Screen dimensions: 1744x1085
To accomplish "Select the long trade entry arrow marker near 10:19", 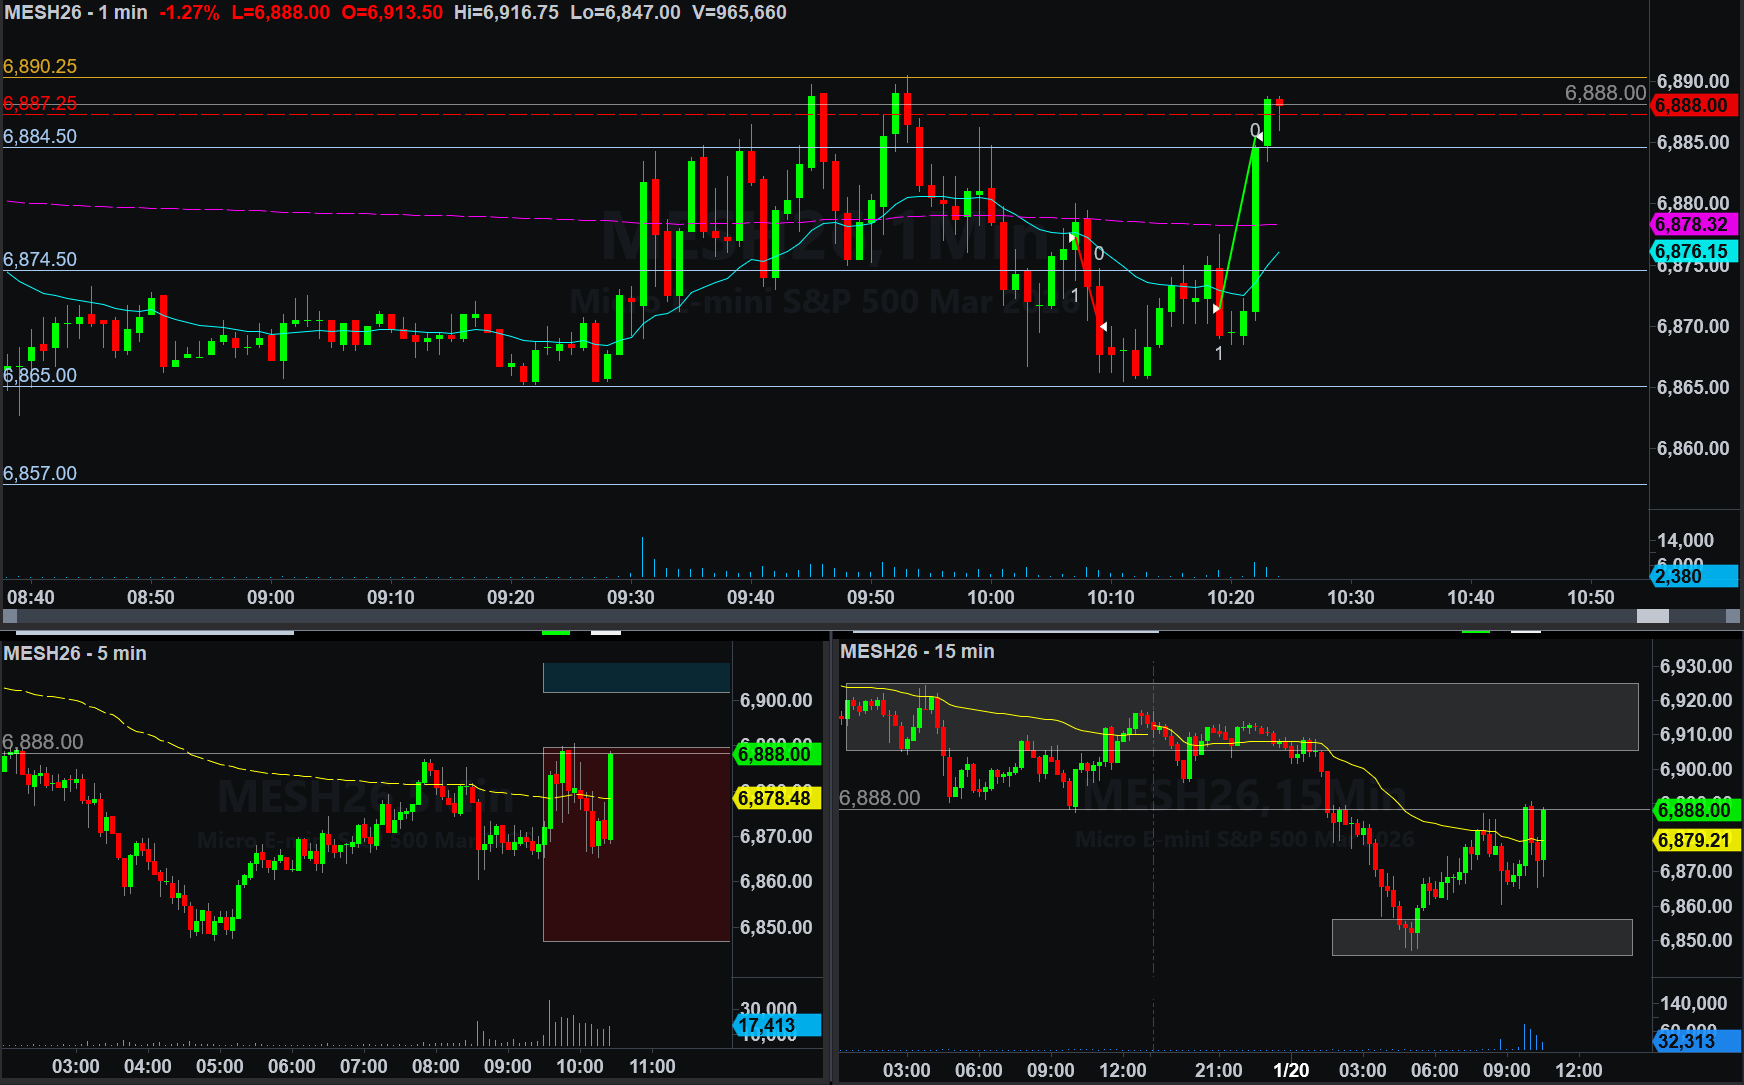I will tap(1217, 309).
